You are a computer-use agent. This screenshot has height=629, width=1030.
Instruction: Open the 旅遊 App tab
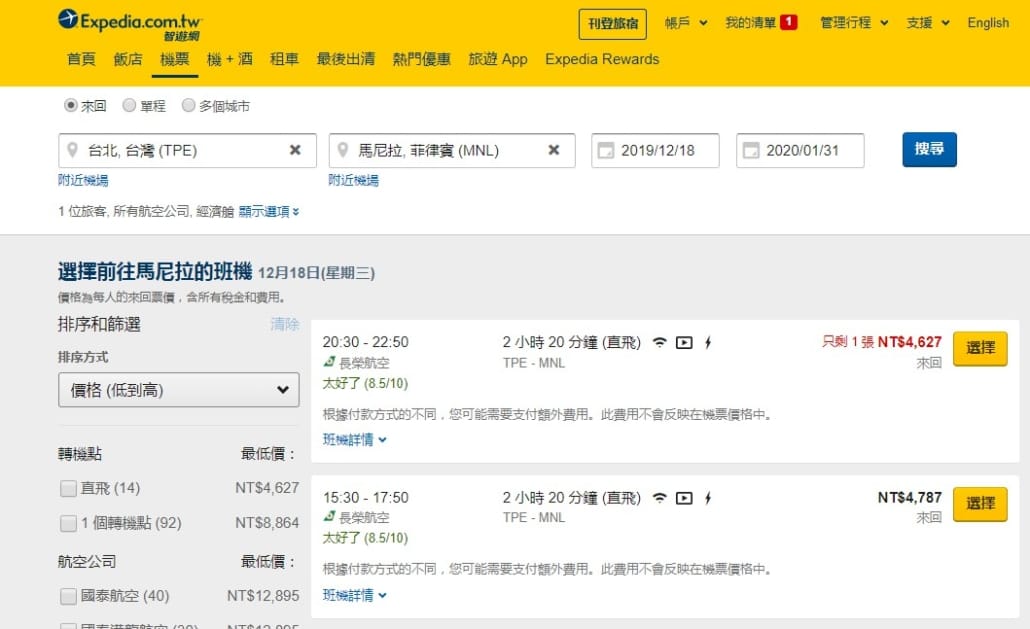[x=498, y=59]
